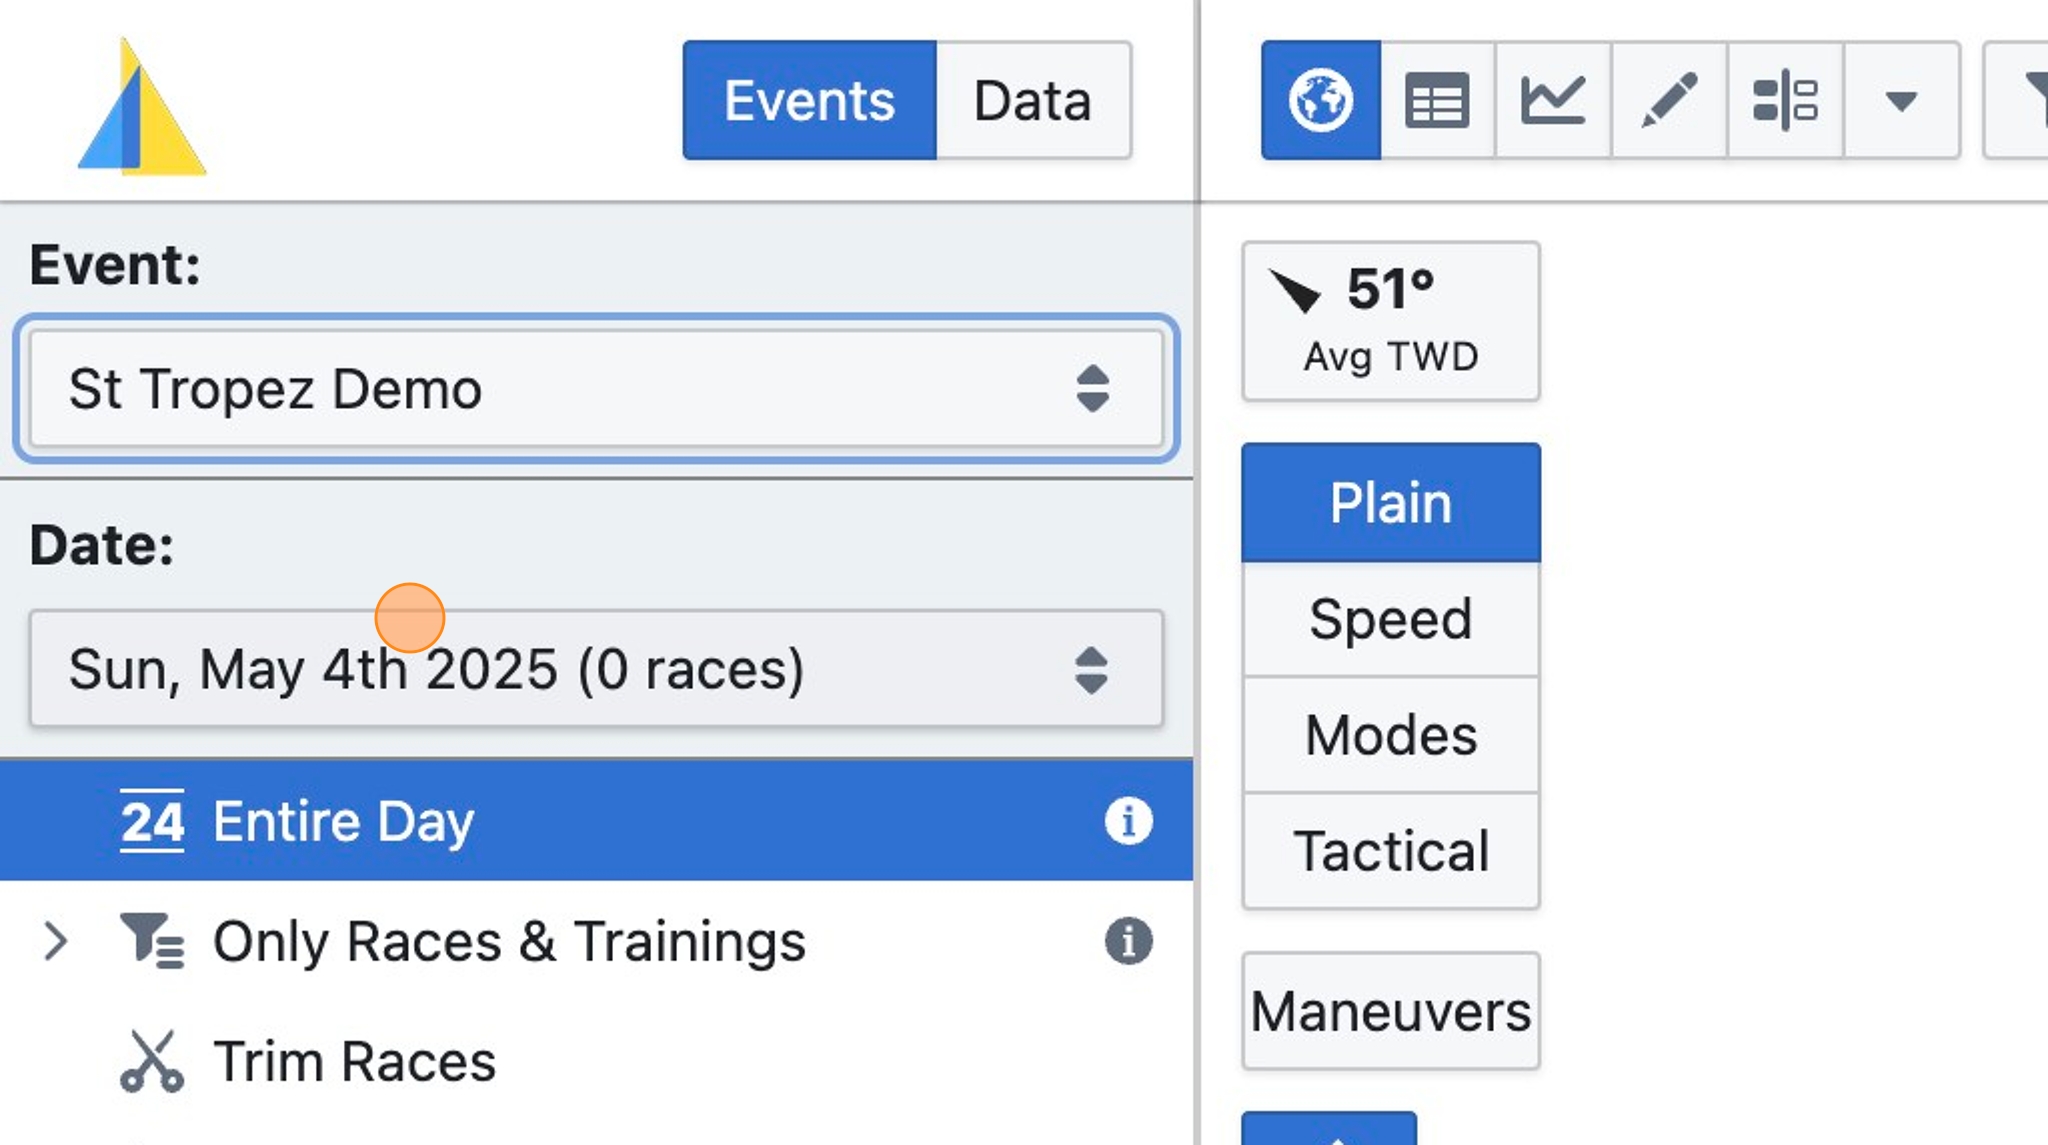The width and height of the screenshot is (2048, 1145).
Task: Switch to the Events tab
Action: pyautogui.click(x=809, y=100)
